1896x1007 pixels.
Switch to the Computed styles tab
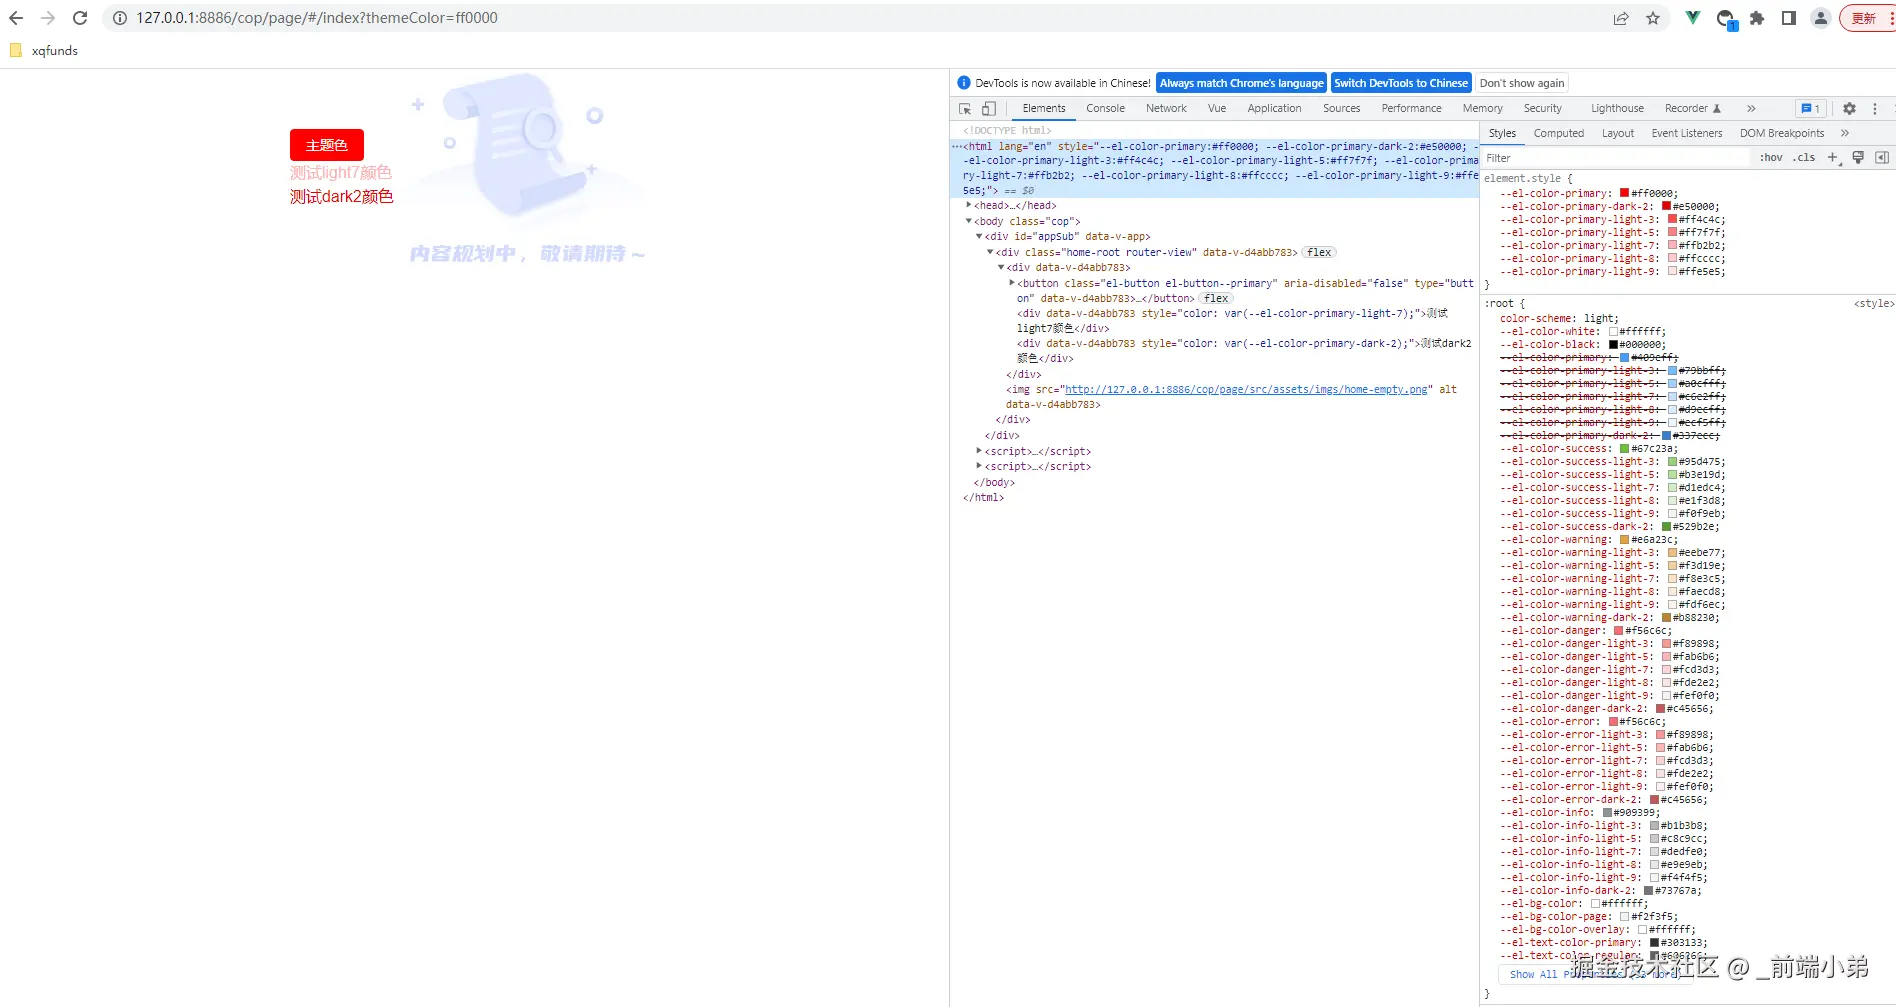1558,134
